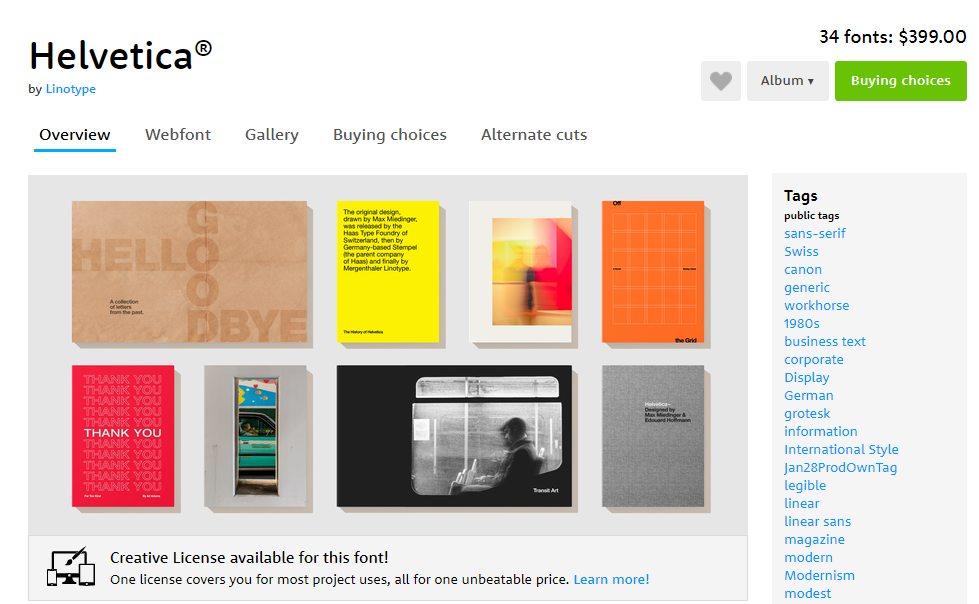Click the Jan28ProdOwnTag tag

coord(840,468)
